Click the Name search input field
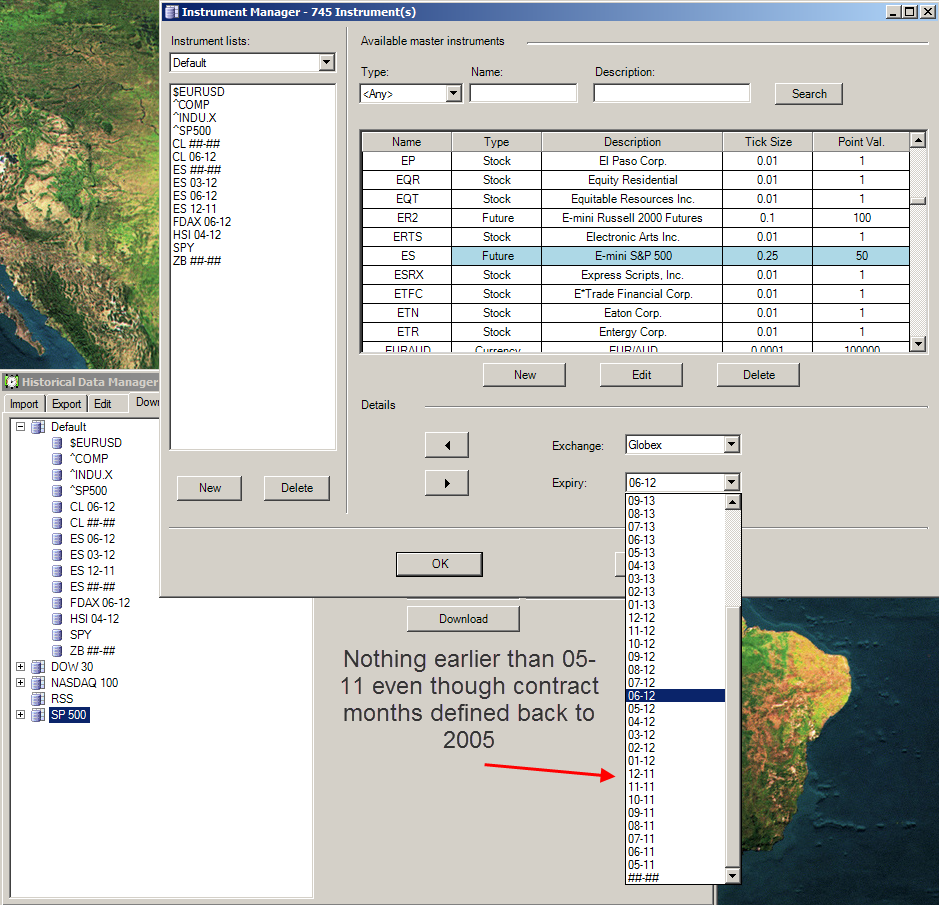This screenshot has width=939, height=905. pos(523,94)
